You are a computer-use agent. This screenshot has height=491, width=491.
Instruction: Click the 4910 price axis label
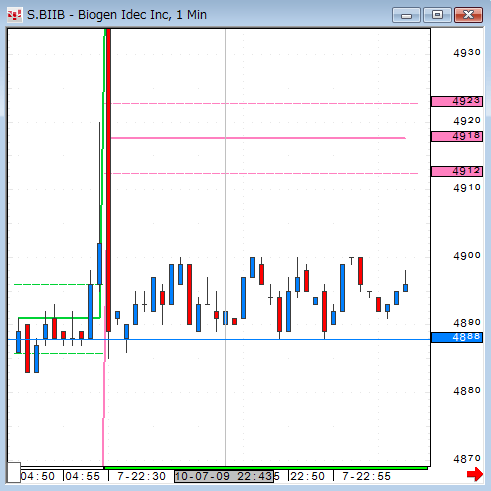[x=467, y=188]
